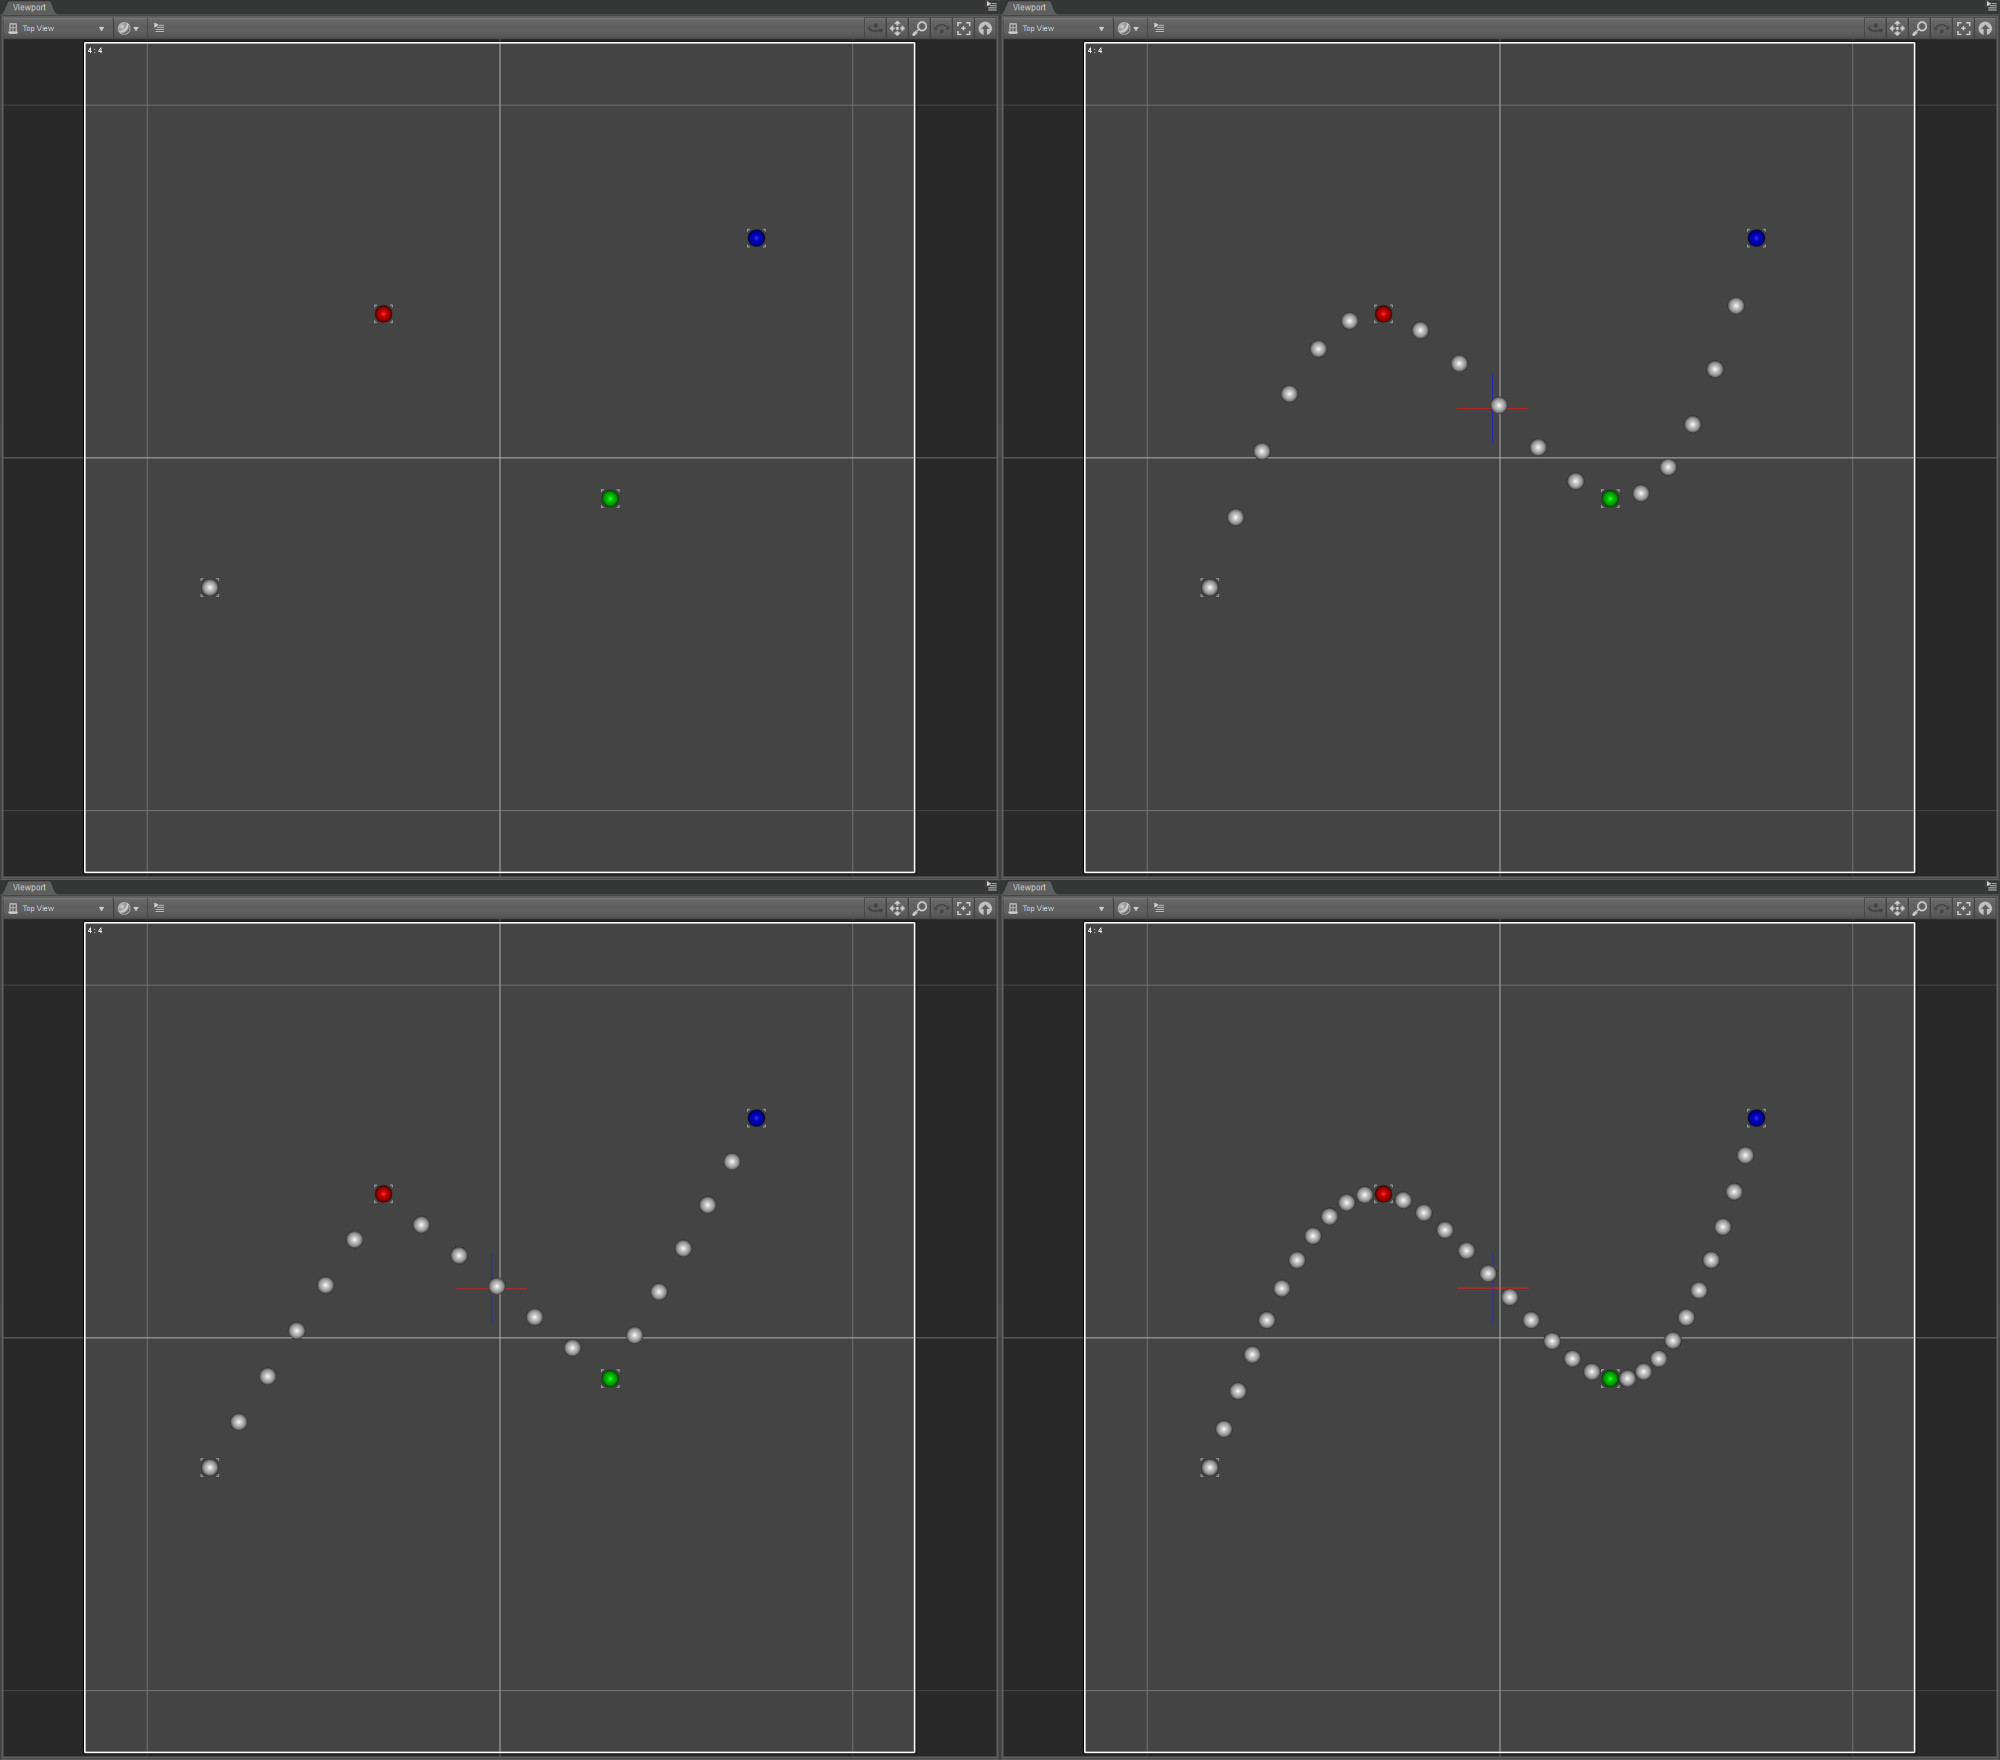Select the green sphere in the top-left viewport
The image size is (2000, 1760).
coord(610,498)
